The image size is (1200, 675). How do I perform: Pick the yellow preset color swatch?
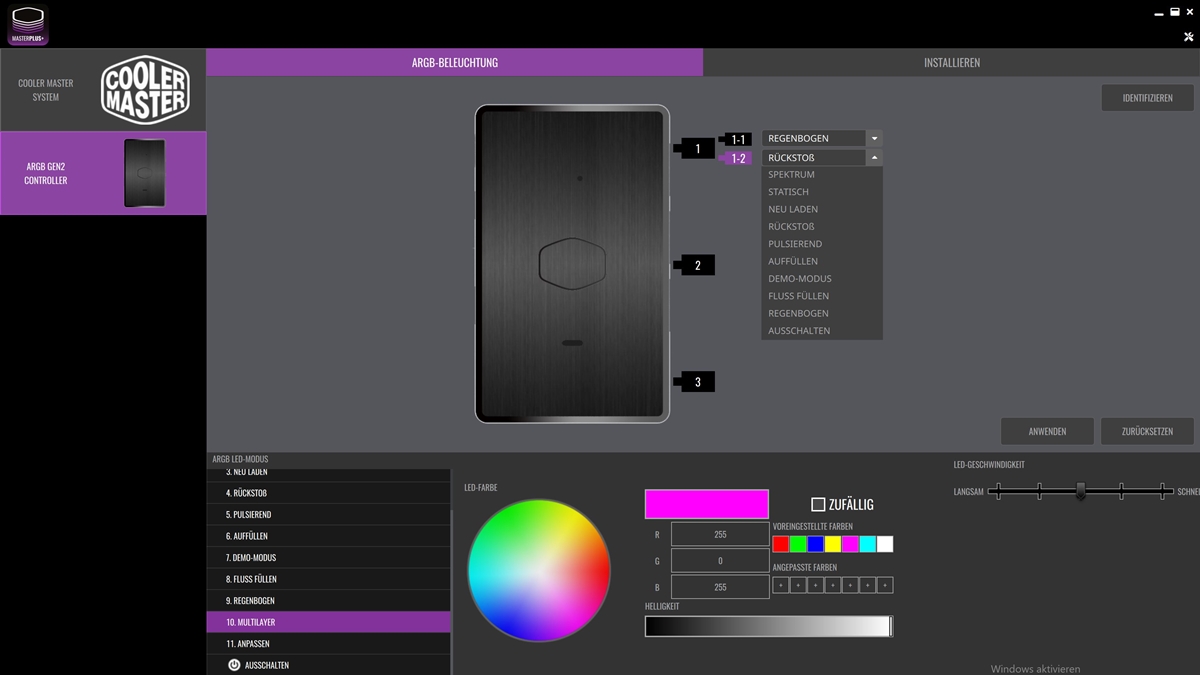click(x=833, y=544)
